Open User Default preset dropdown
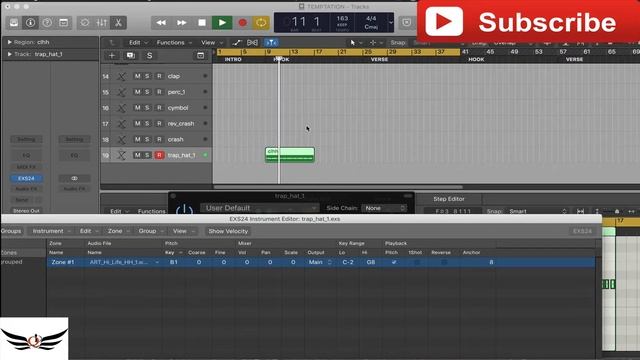The height and width of the screenshot is (360, 640). 260,208
